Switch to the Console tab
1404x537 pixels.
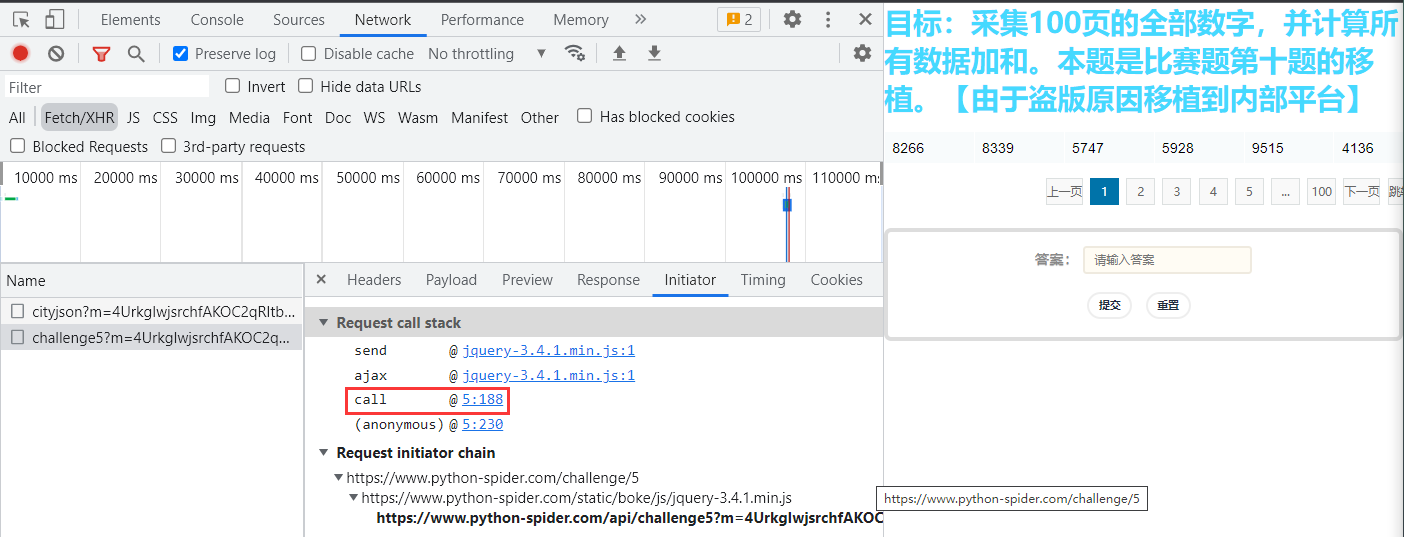click(217, 20)
